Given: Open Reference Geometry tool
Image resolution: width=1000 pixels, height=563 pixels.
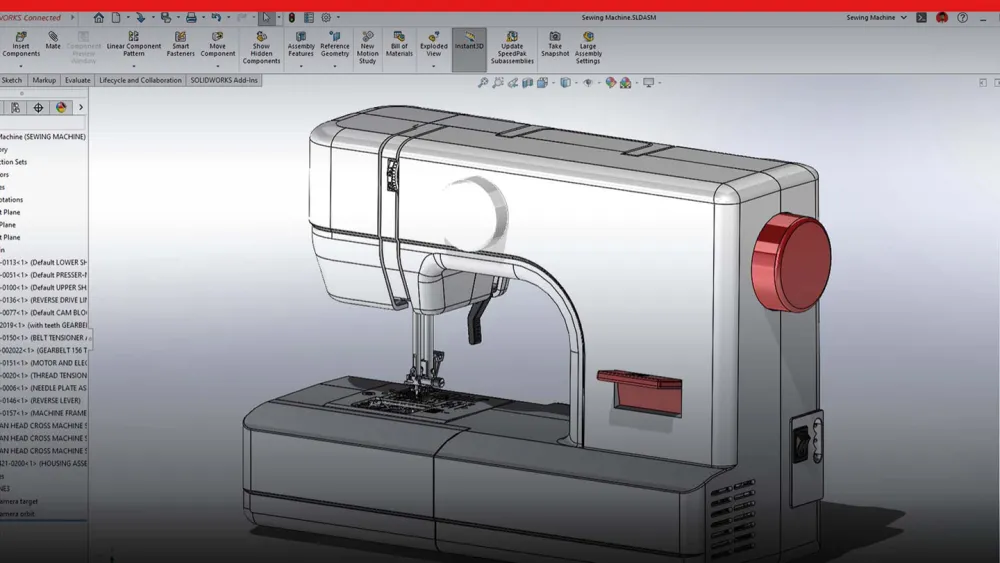Looking at the screenshot, I should point(335,45).
